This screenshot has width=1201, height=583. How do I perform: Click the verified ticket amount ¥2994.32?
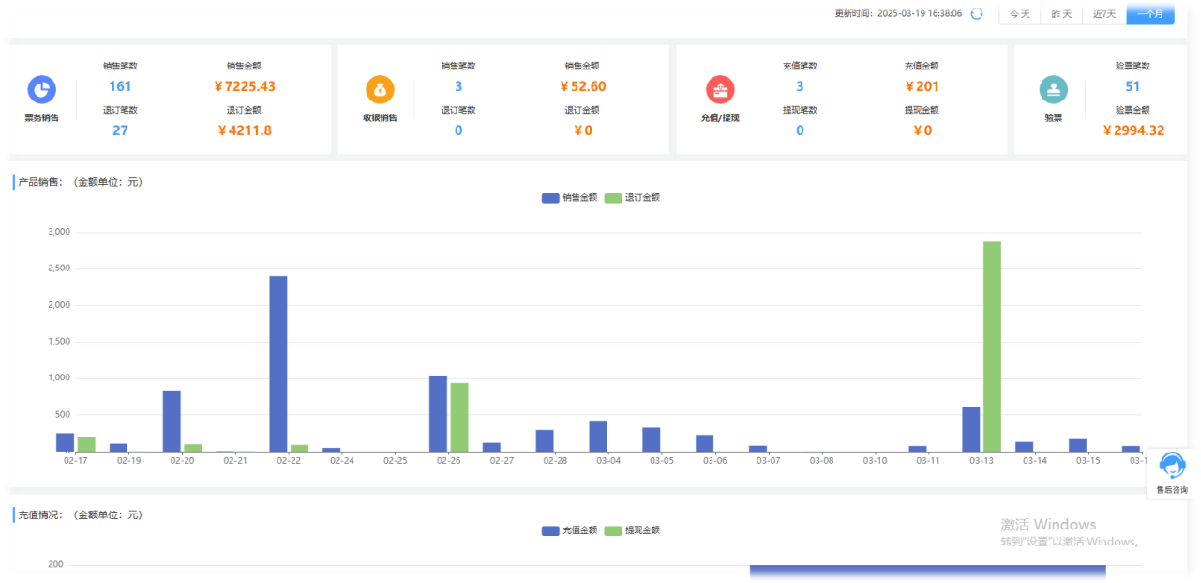1133,130
